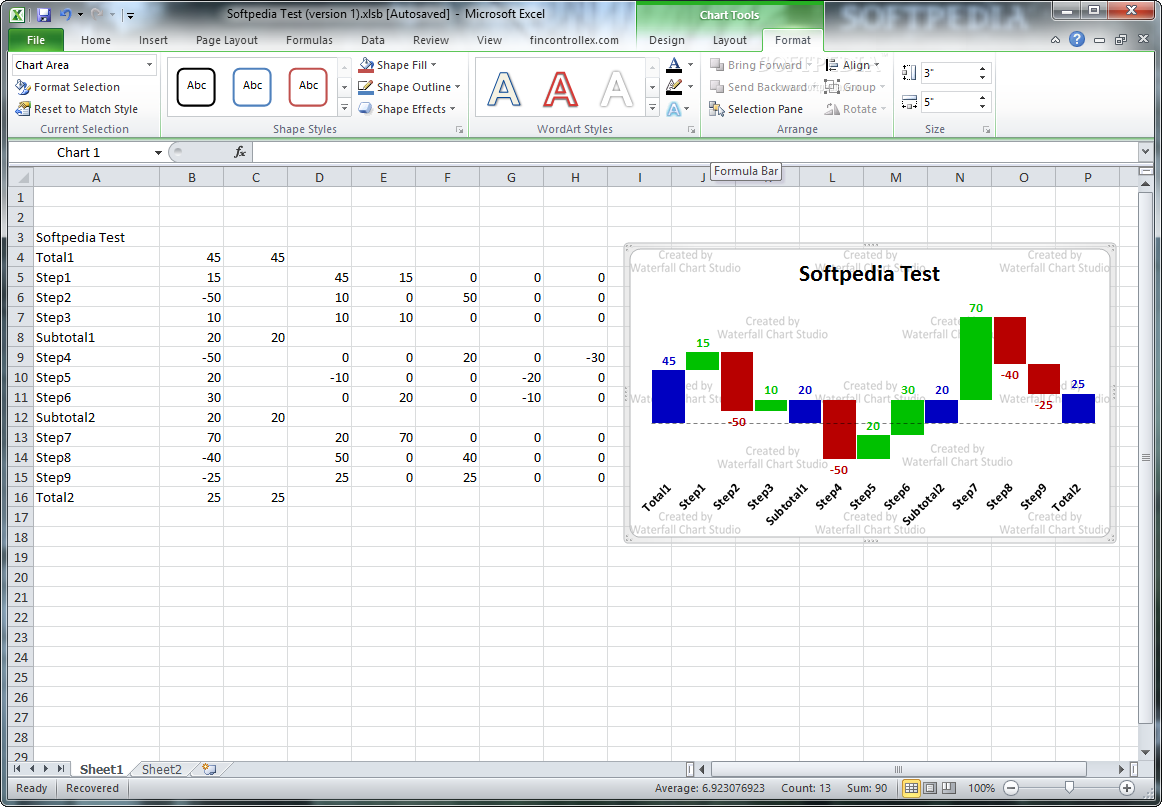Screen dimensions: 1162x807
Task: Go to last sheet navigation arrow
Action: coord(61,769)
